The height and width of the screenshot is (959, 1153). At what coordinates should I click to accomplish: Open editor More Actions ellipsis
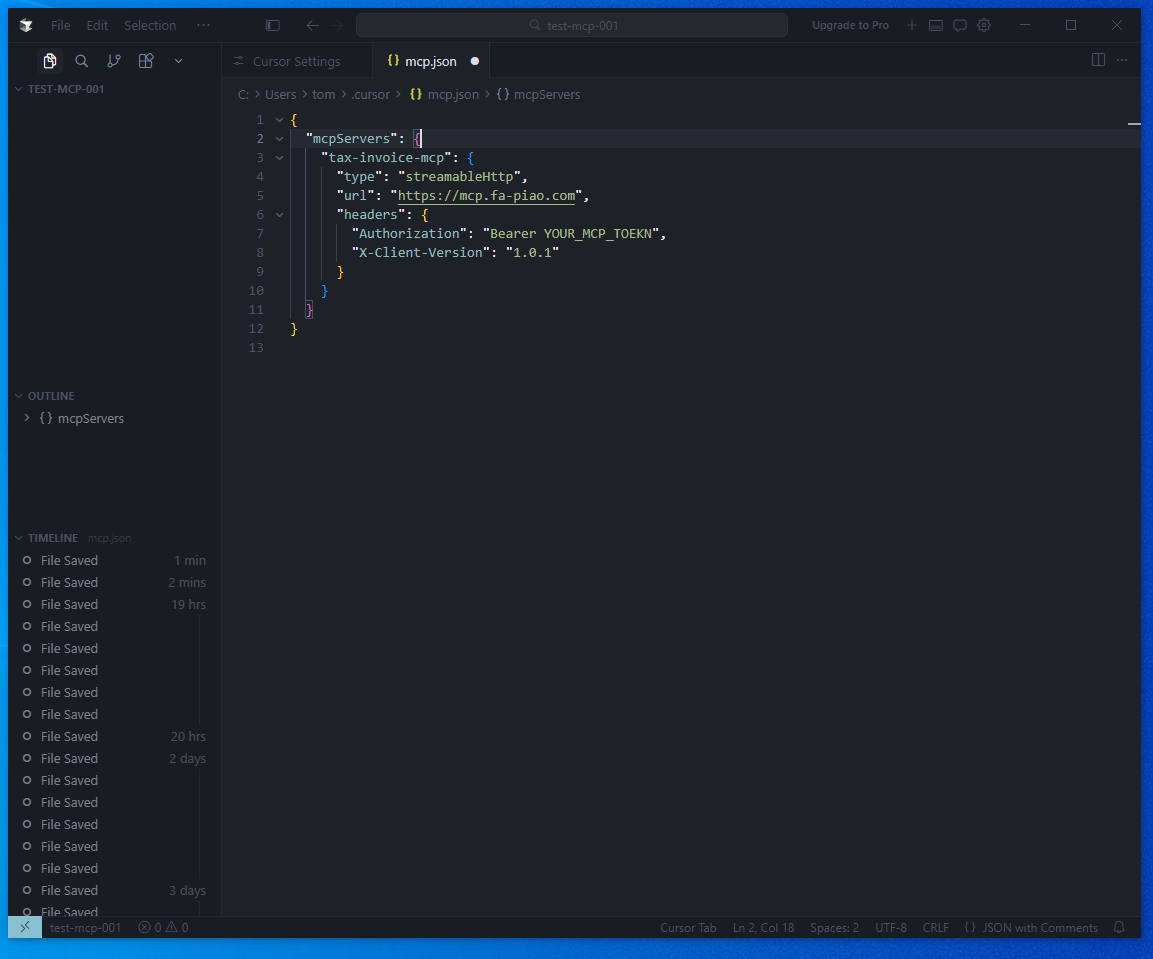[1121, 60]
